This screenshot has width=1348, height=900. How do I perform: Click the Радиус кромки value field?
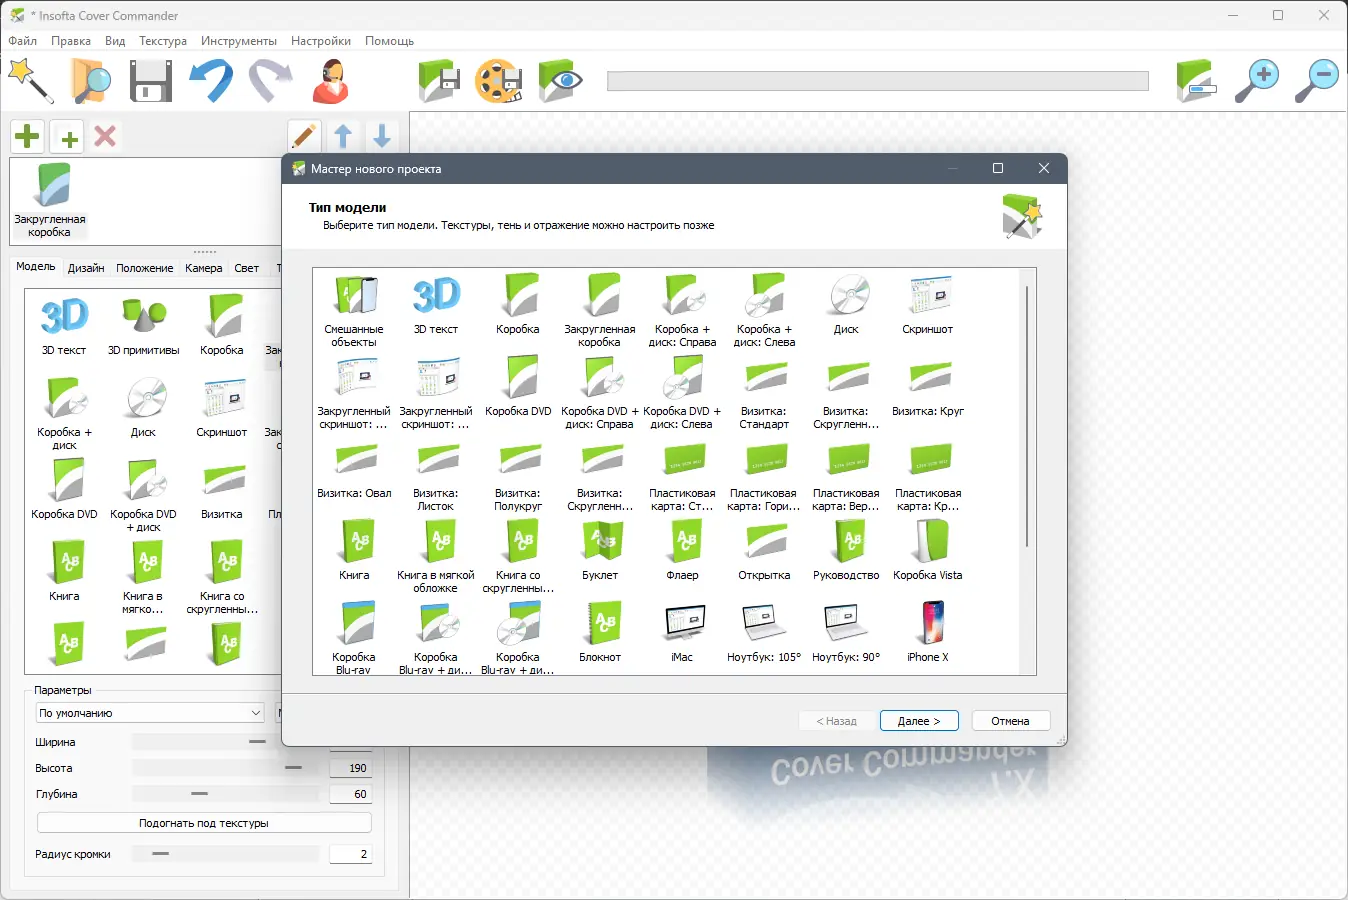point(351,854)
